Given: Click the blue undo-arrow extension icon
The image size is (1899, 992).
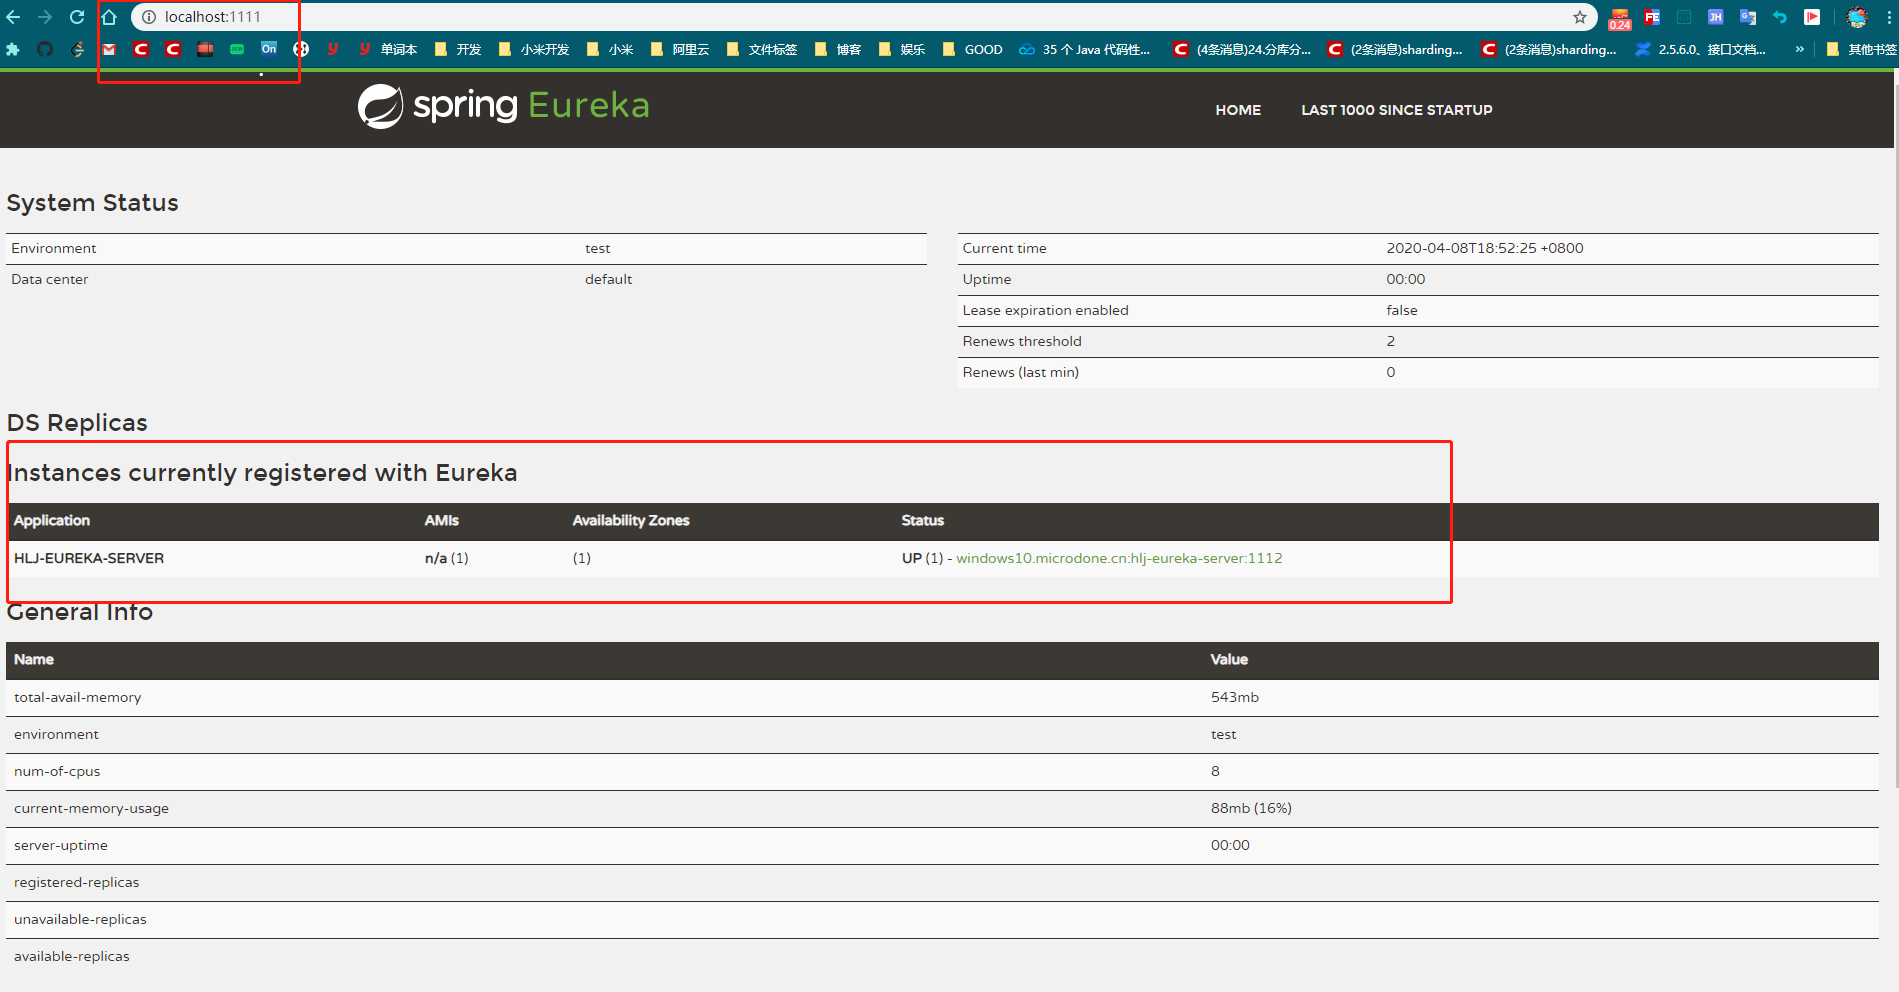Looking at the screenshot, I should 1780,17.
